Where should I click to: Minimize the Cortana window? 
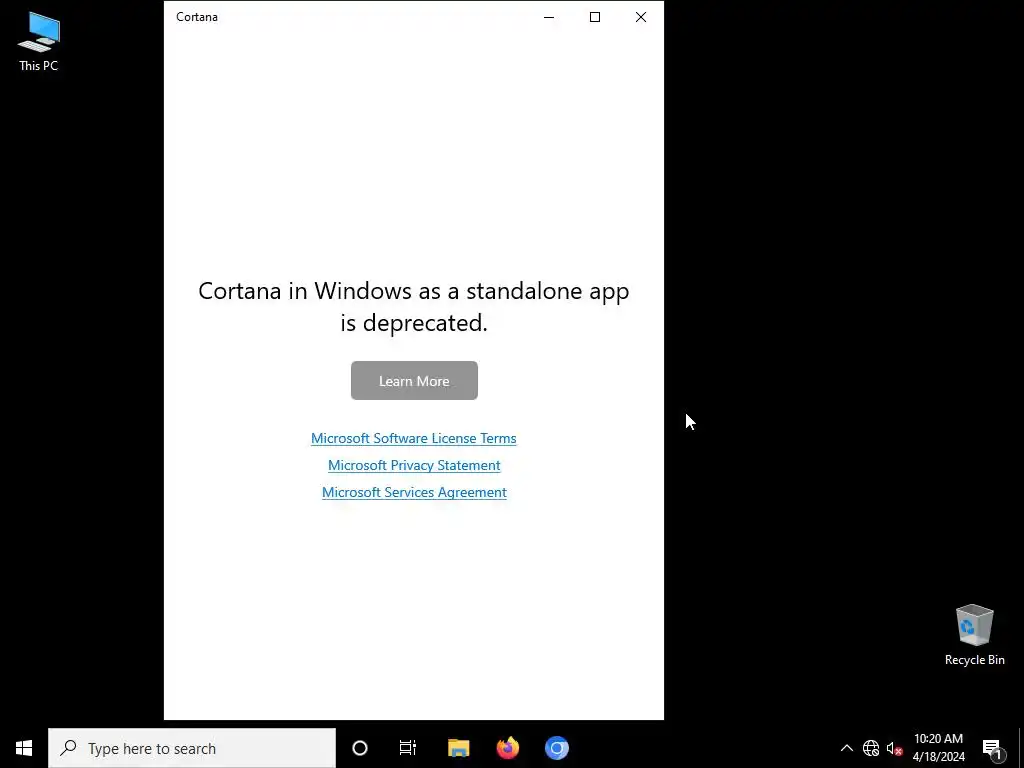tap(549, 17)
